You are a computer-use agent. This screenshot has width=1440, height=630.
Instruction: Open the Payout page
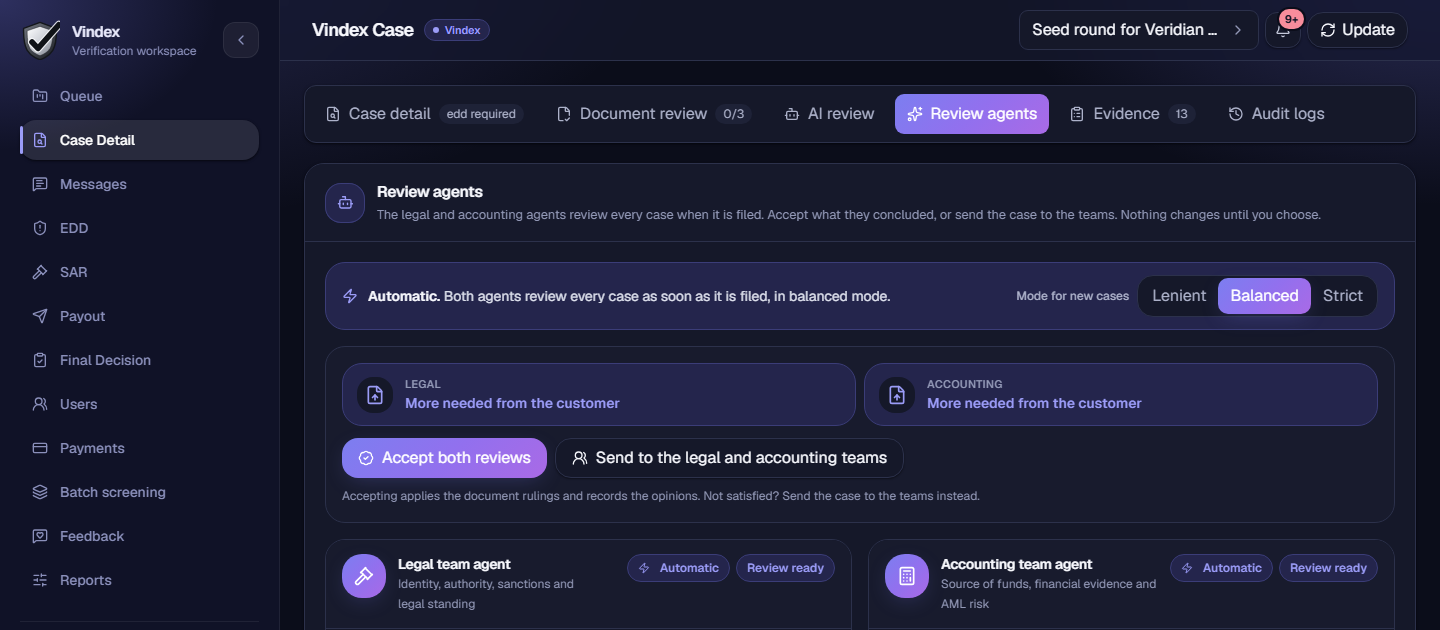(x=139, y=316)
